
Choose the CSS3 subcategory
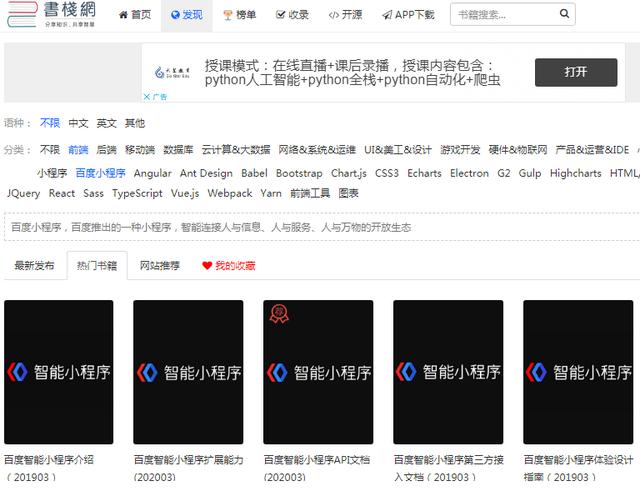[387, 173]
